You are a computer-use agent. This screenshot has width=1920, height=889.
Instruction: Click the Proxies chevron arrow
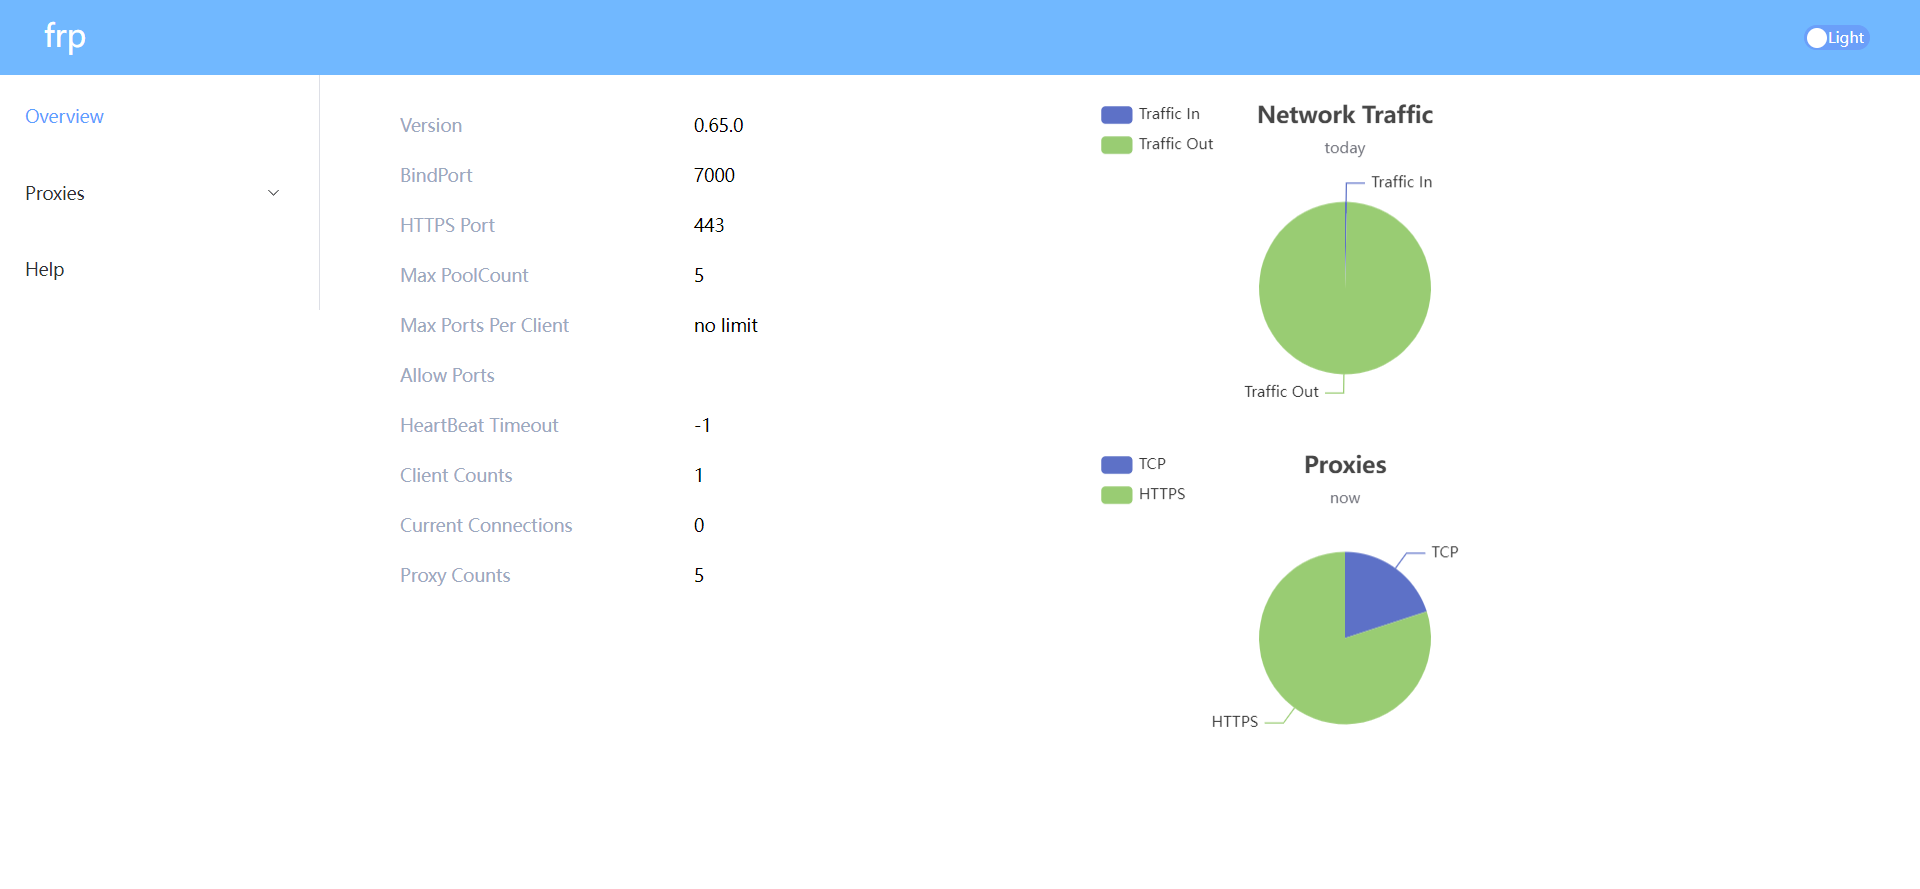coord(273,193)
